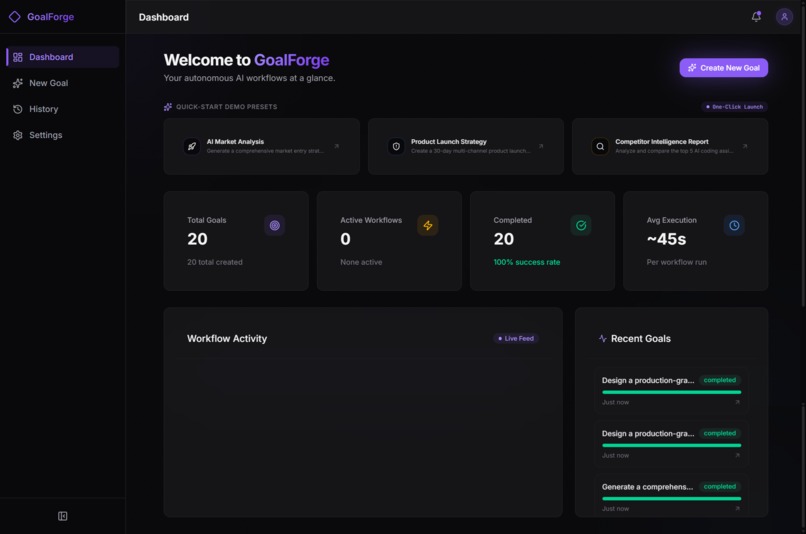This screenshot has width=806, height=534.
Task: Click the target icon in Total Goals card
Action: click(274, 225)
